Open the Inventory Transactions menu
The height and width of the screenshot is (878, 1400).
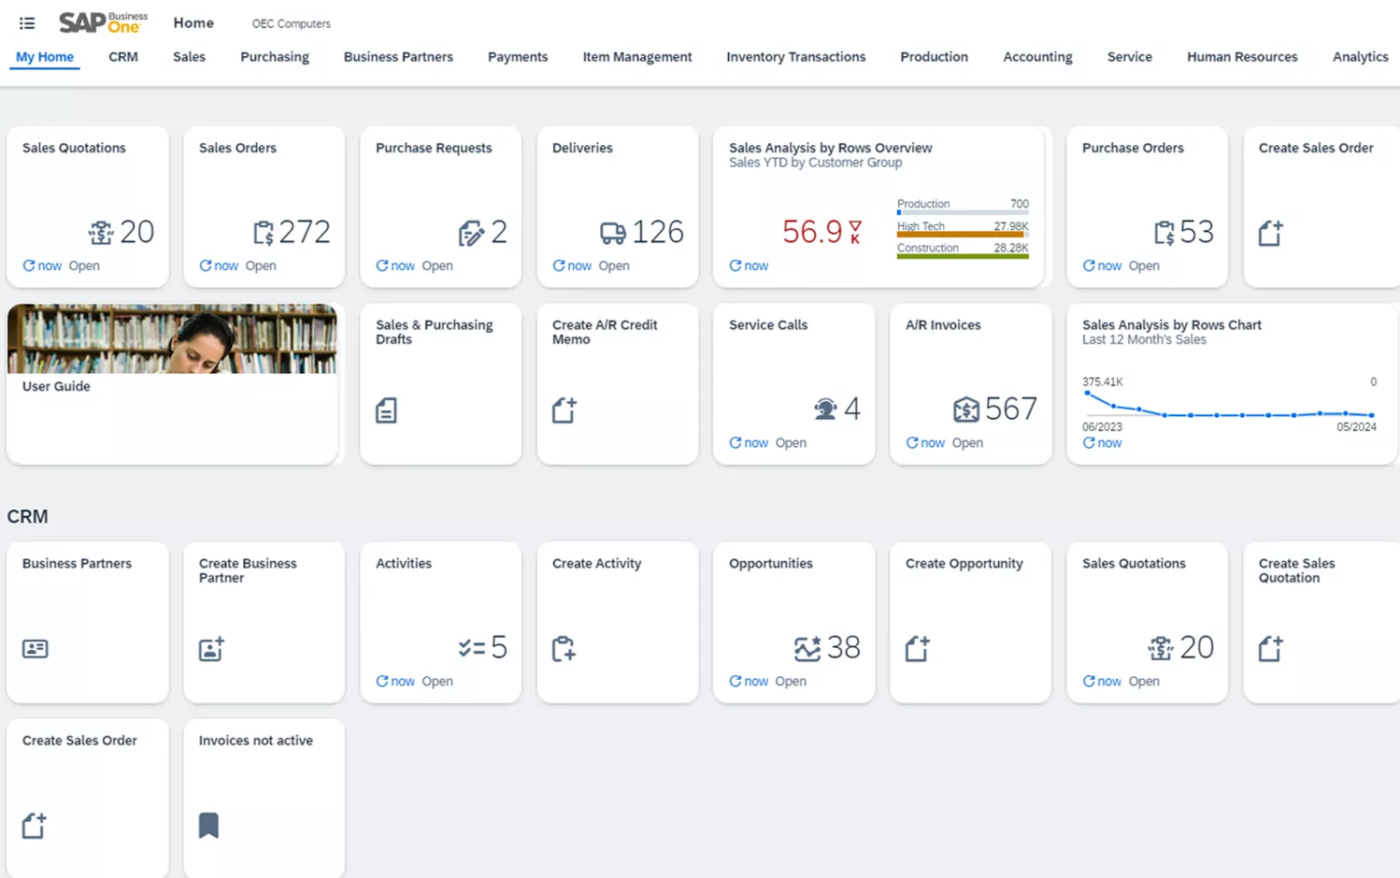pos(795,57)
